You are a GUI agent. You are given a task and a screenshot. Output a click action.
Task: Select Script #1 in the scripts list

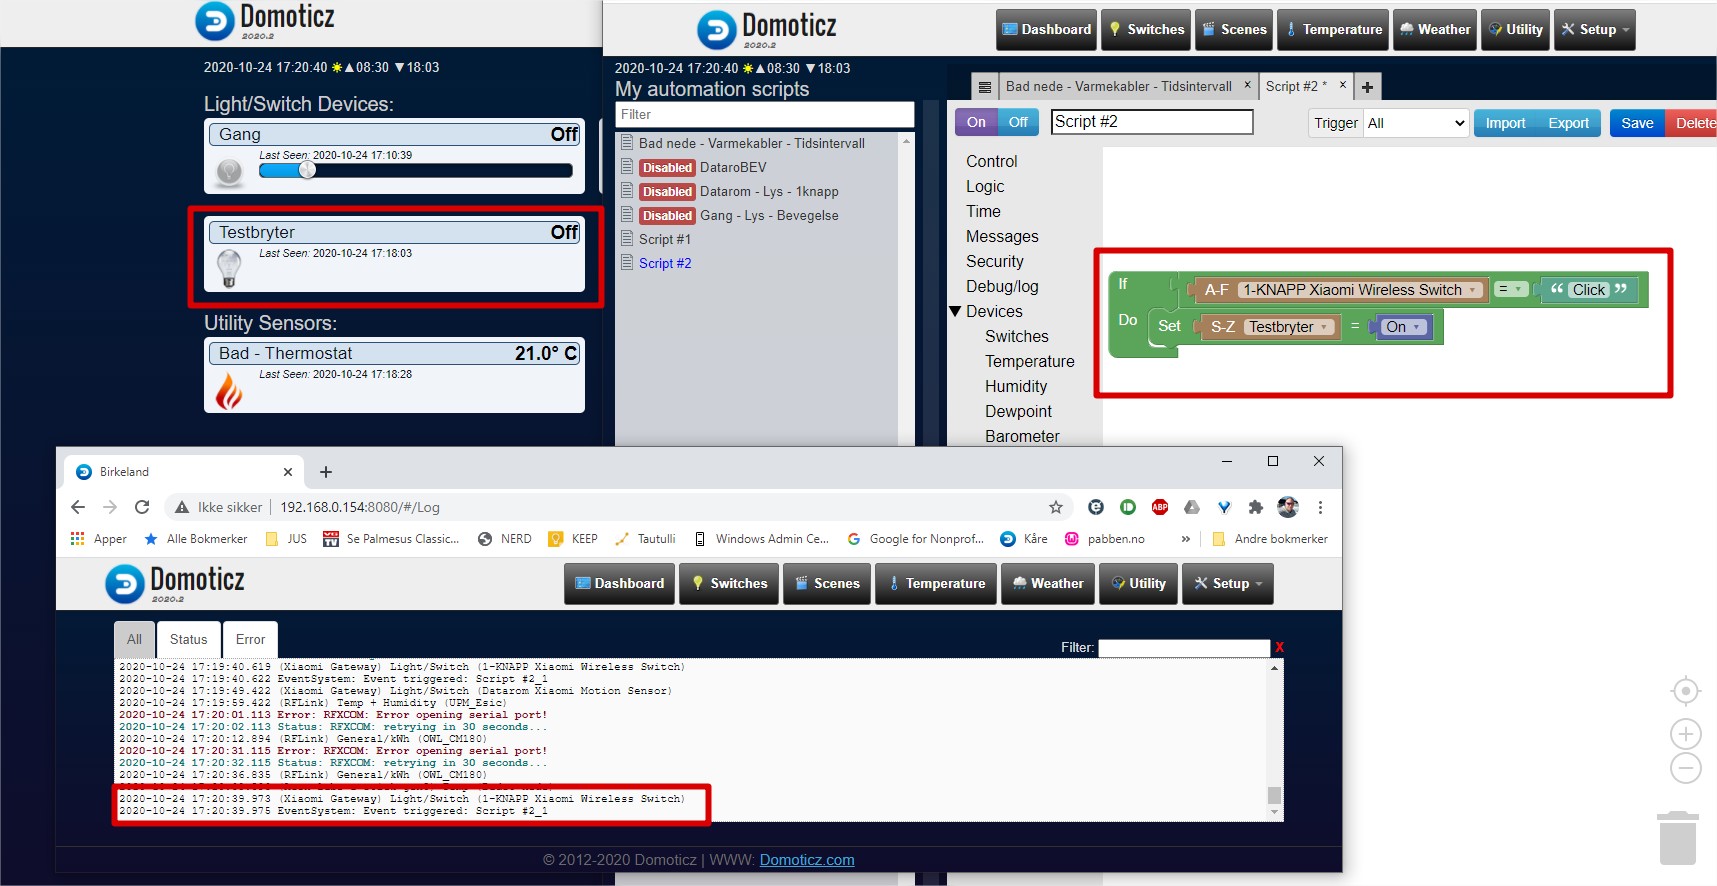pyautogui.click(x=665, y=239)
